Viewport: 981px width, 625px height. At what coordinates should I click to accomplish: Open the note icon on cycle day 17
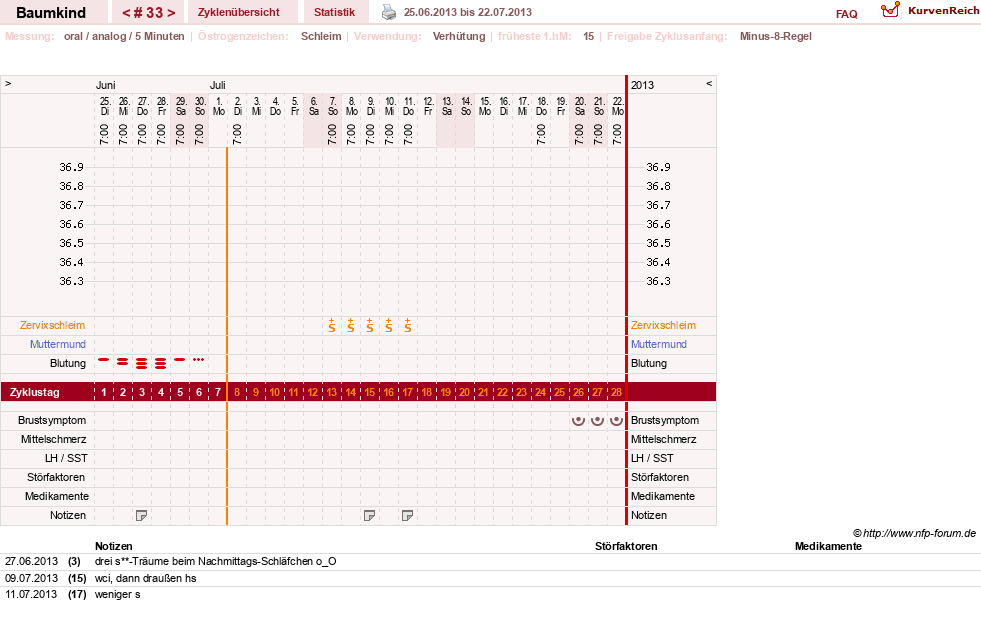(407, 516)
